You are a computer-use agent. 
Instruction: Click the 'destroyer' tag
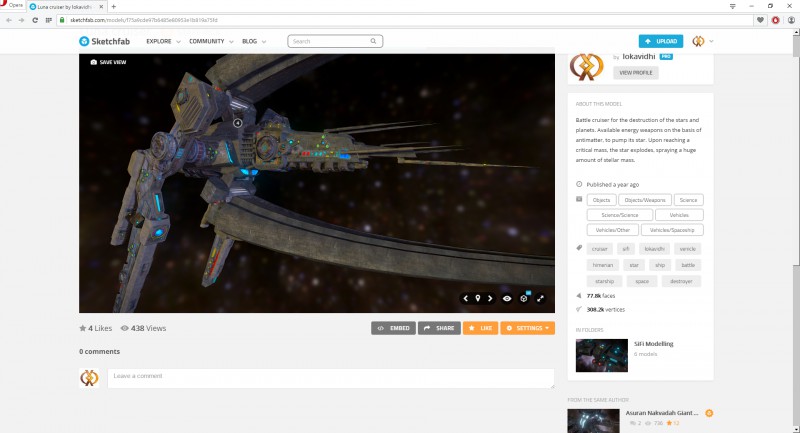681,282
